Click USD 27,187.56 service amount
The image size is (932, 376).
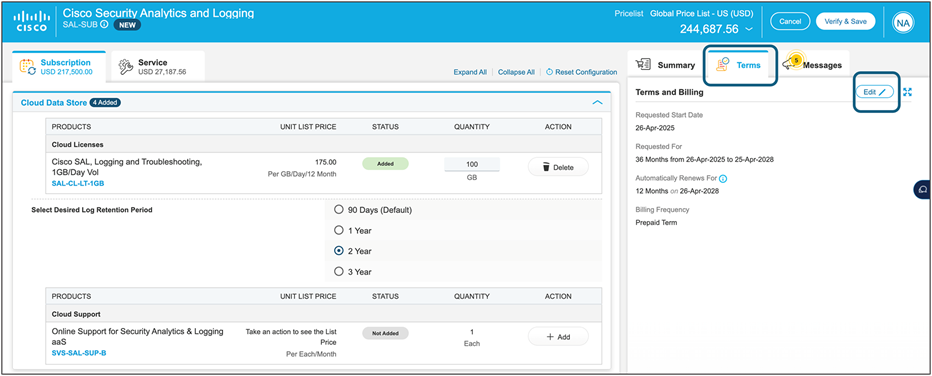[x=162, y=72]
